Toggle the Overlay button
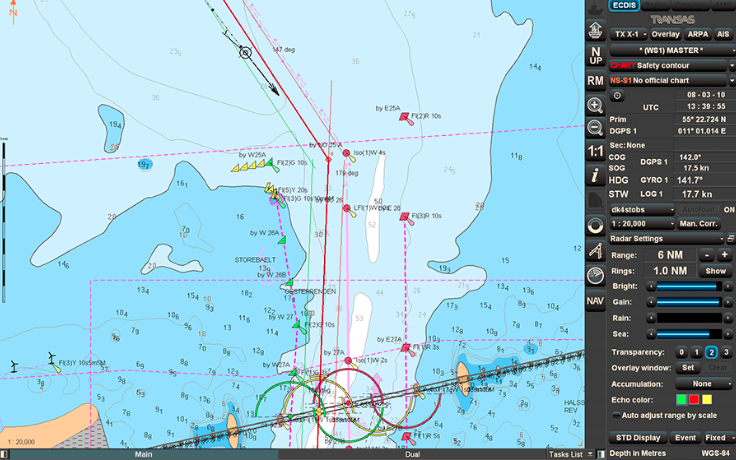This screenshot has height=460, width=736. (665, 34)
